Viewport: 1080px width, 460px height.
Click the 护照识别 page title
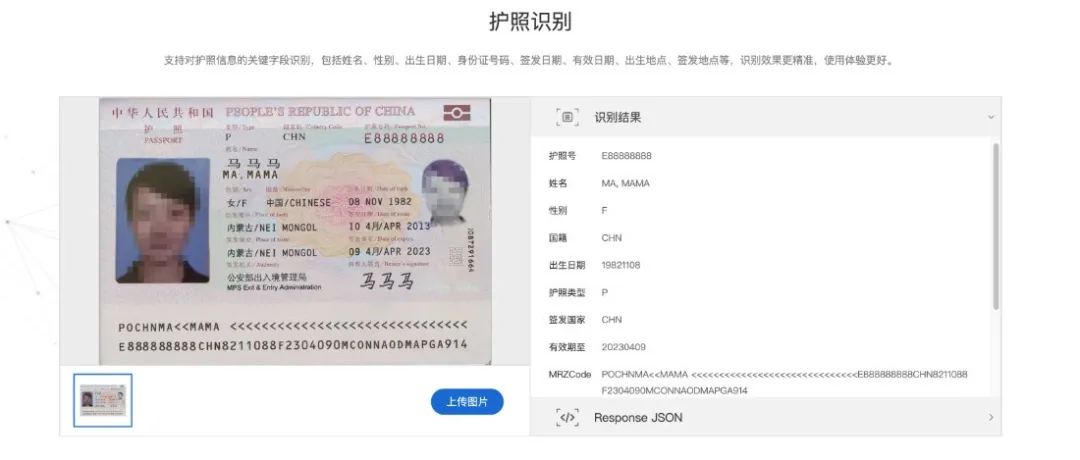click(x=530, y=21)
